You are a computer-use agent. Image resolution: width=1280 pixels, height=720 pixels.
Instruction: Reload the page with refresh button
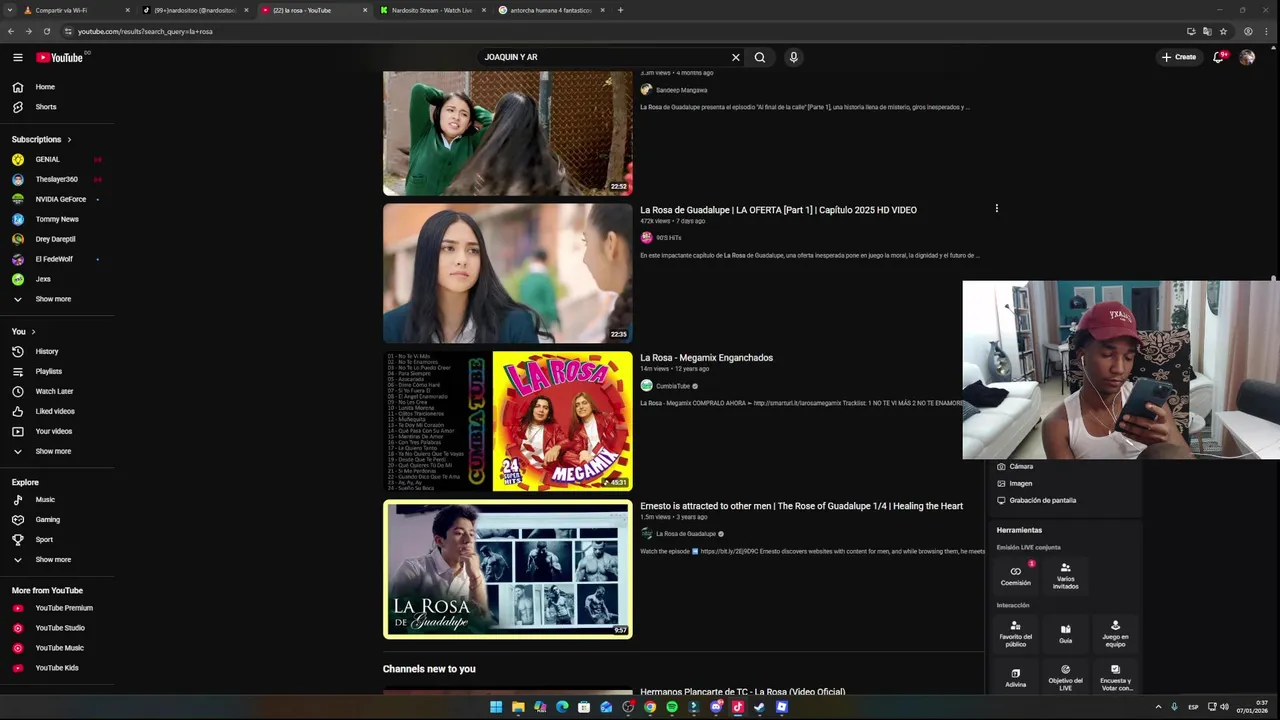46,31
